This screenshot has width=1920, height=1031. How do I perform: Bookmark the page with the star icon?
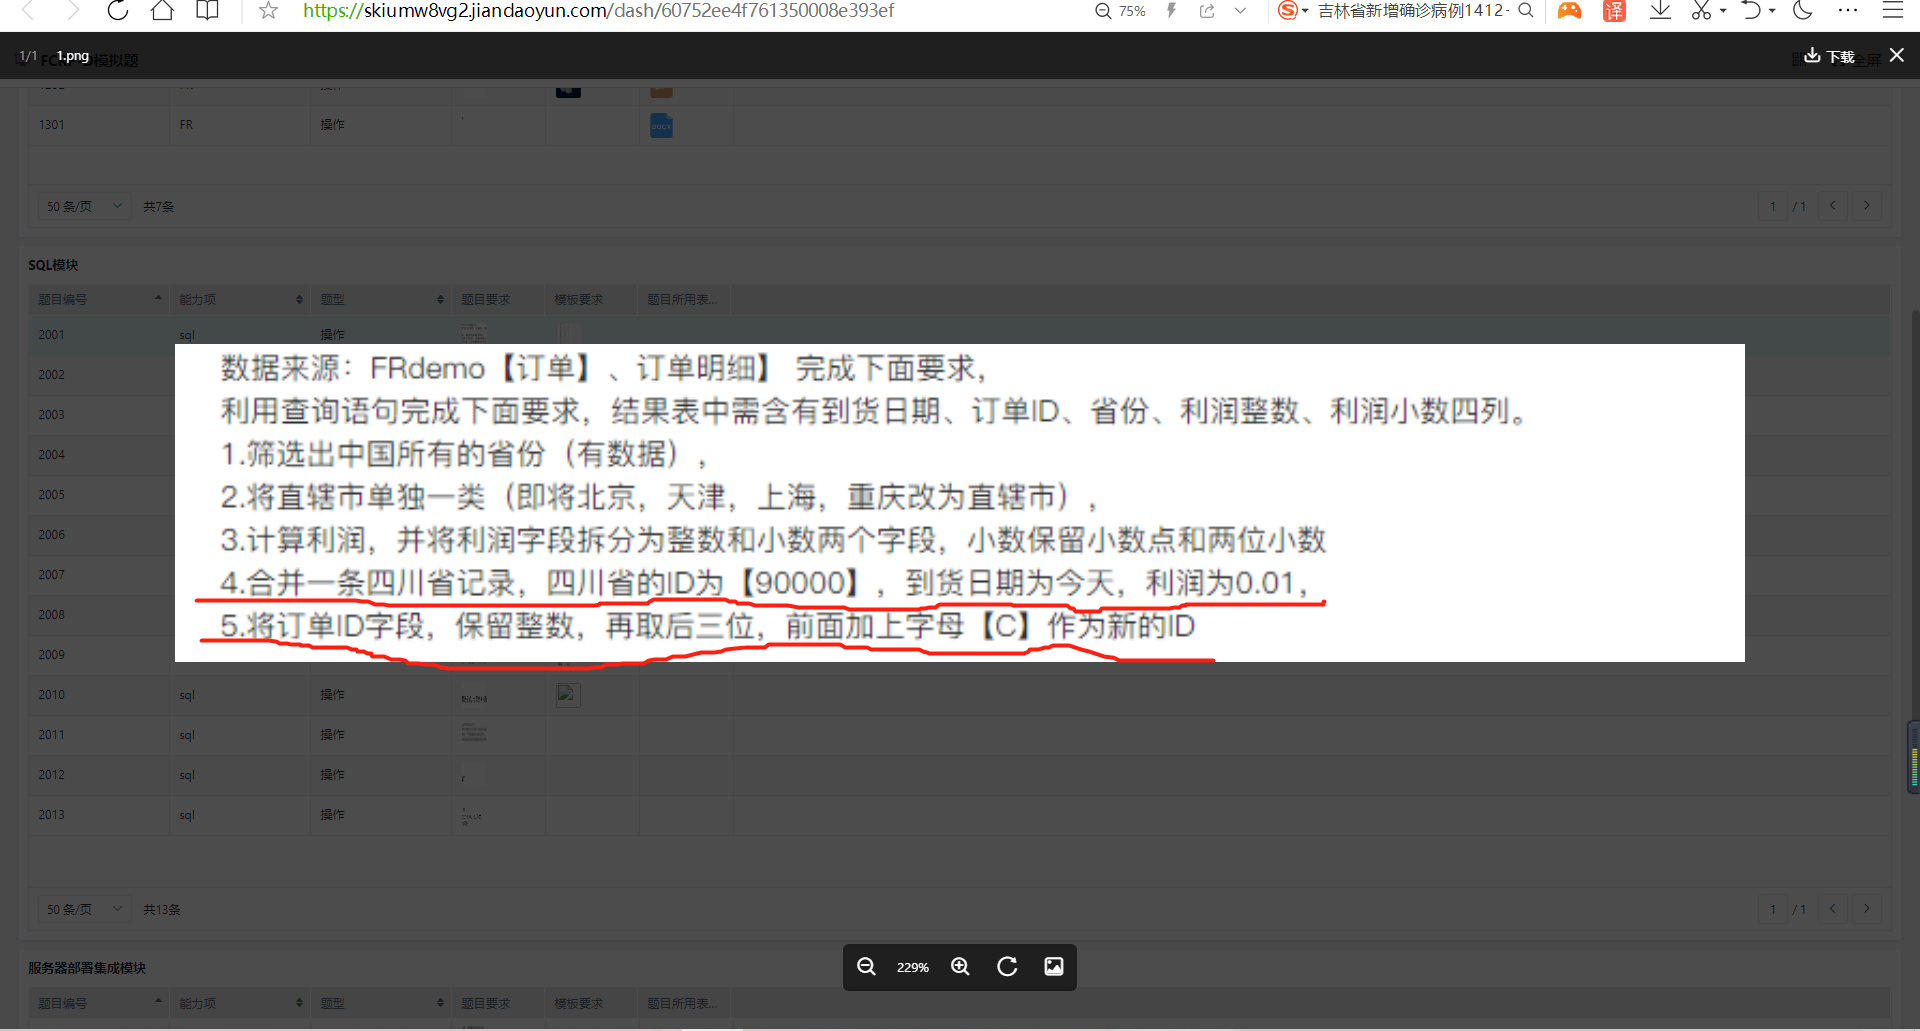(x=268, y=10)
